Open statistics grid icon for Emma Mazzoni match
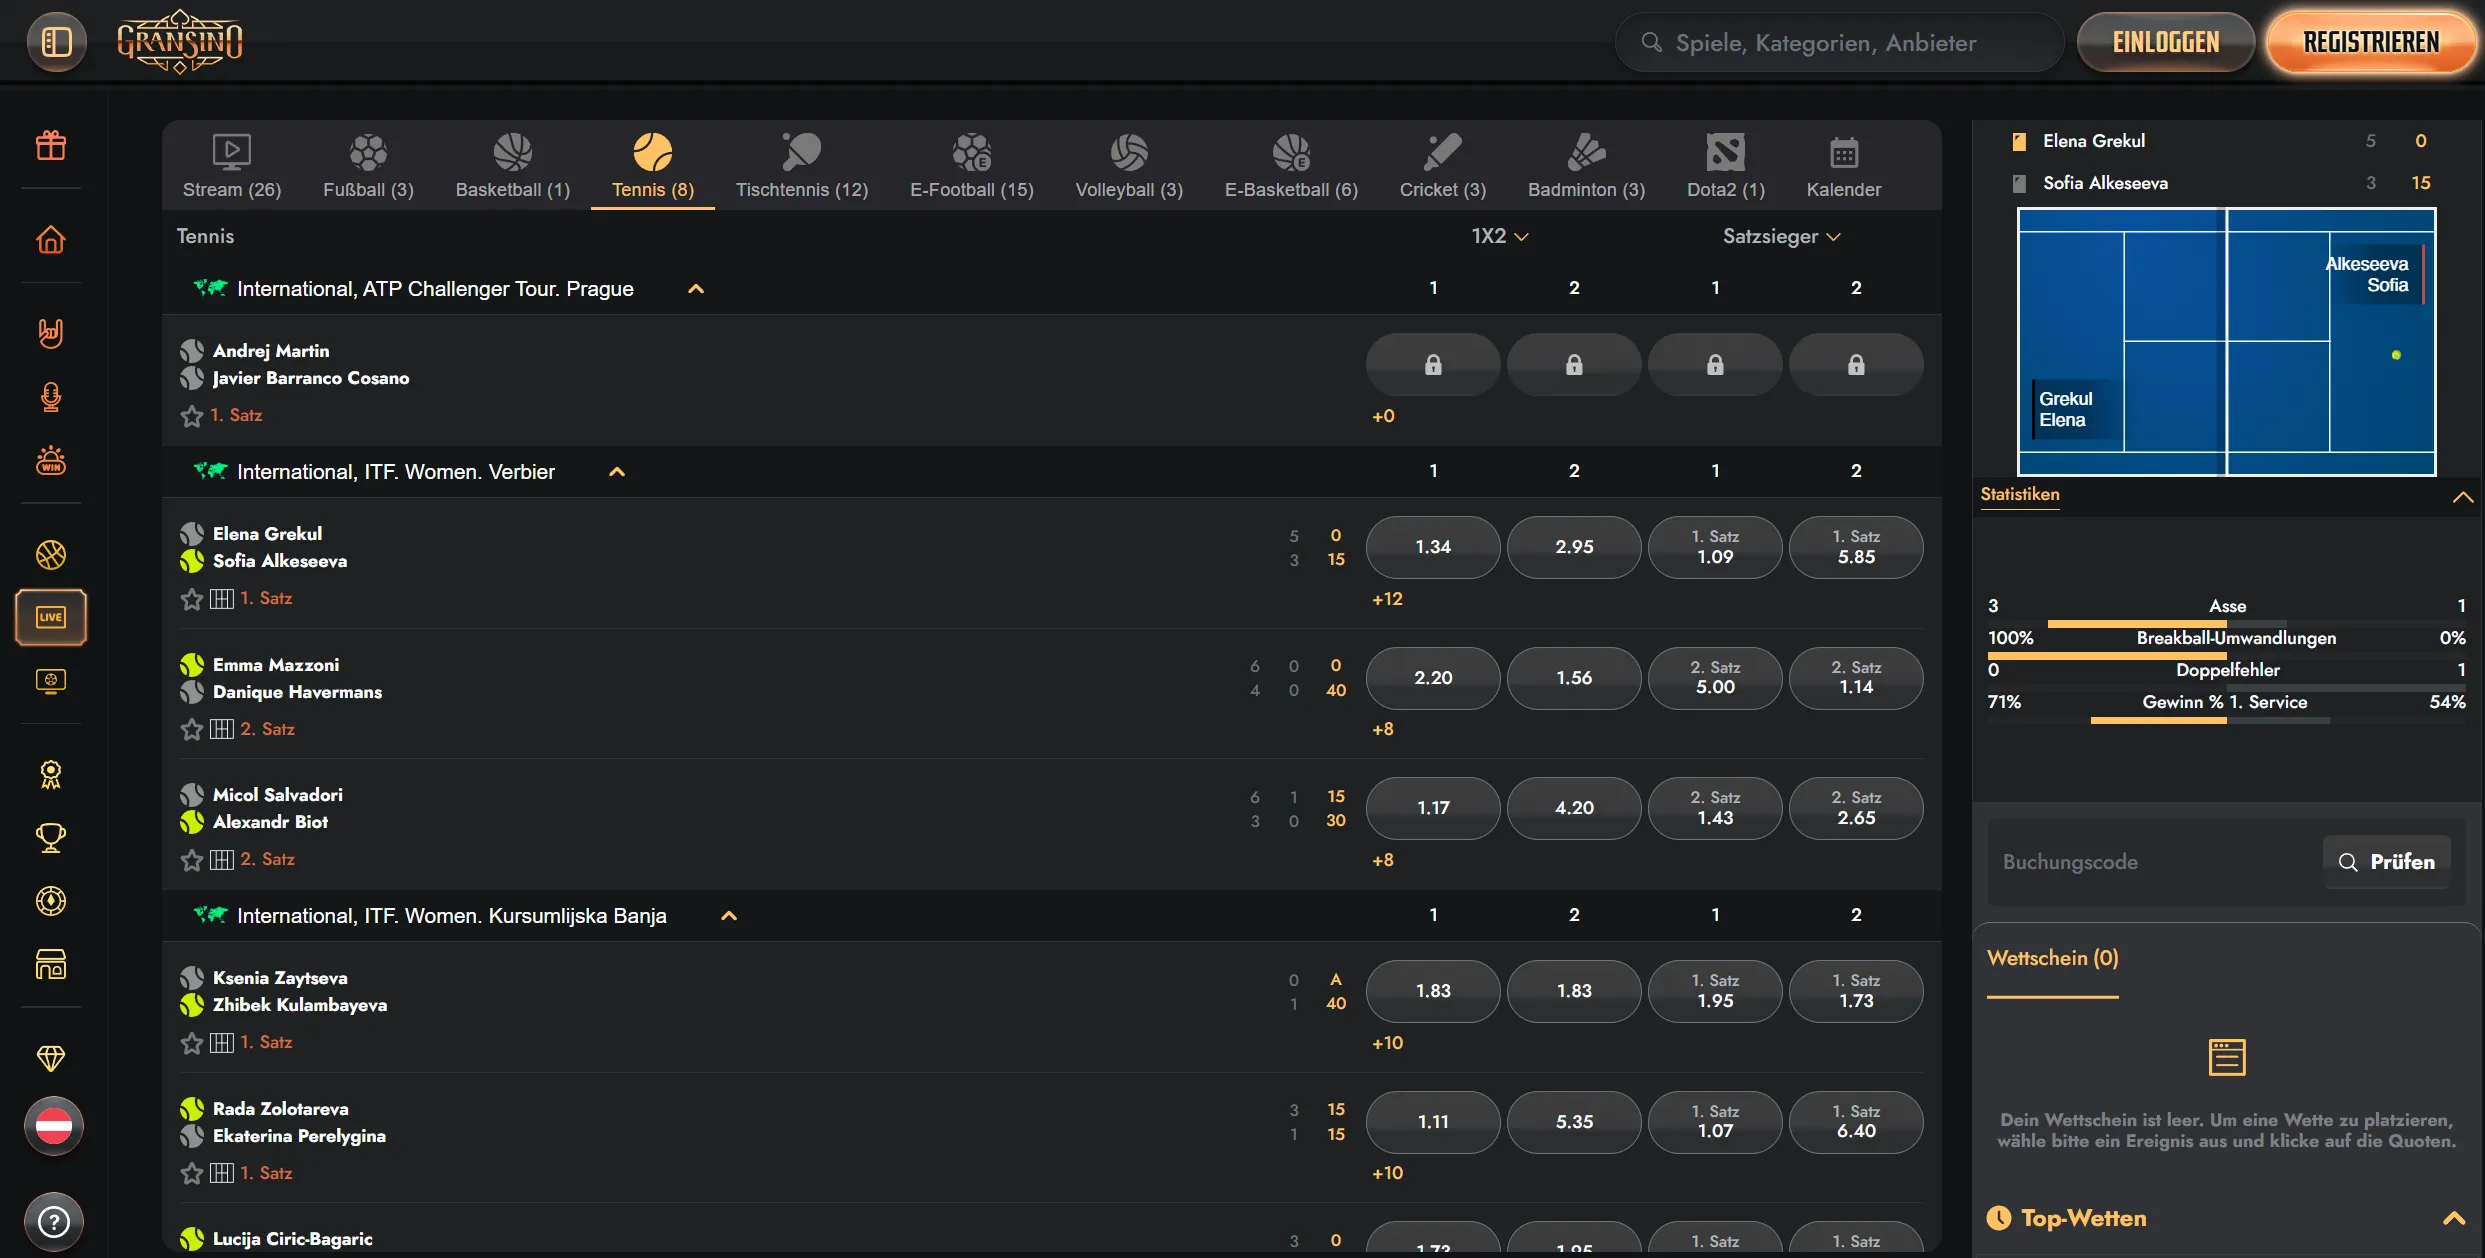2485x1258 pixels. point(222,729)
